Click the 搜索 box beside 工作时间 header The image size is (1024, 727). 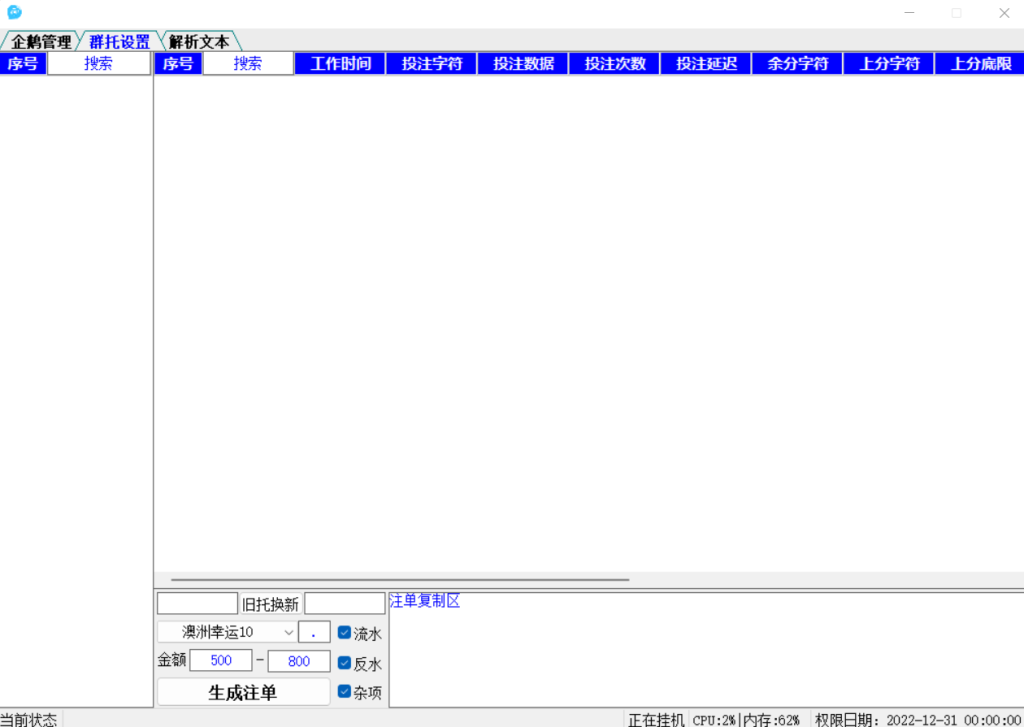tap(248, 64)
